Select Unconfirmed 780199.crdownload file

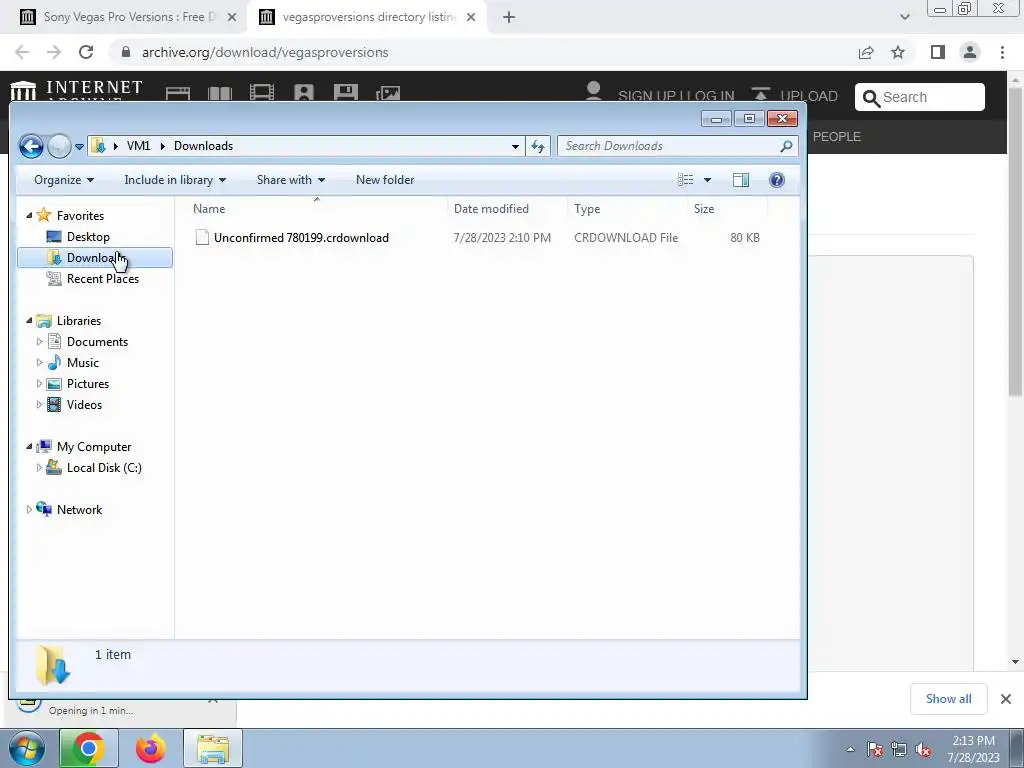(x=301, y=238)
